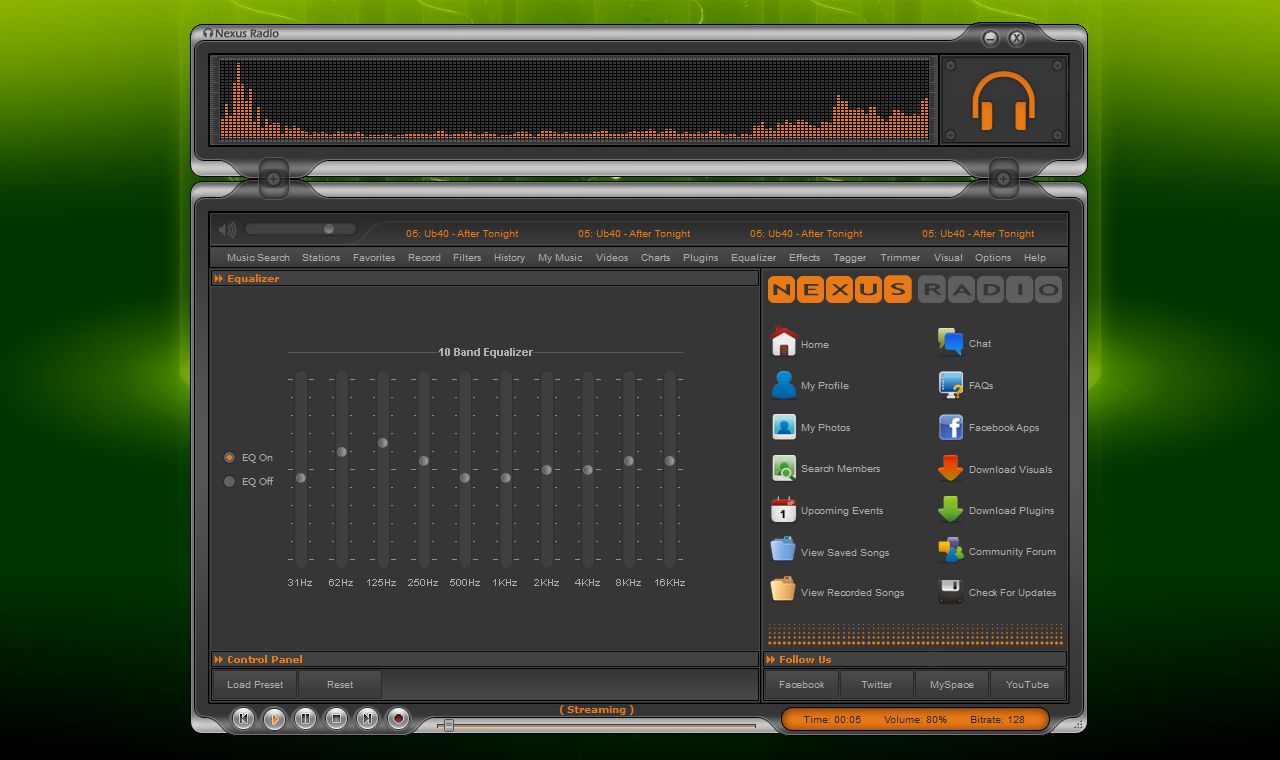
Task: Skip to the next track
Action: click(x=367, y=718)
